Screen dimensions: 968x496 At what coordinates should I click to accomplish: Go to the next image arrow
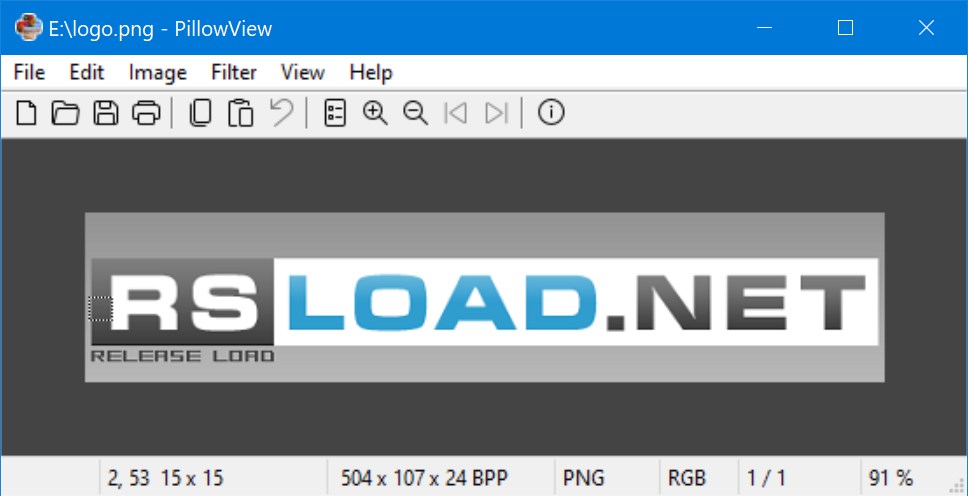496,113
